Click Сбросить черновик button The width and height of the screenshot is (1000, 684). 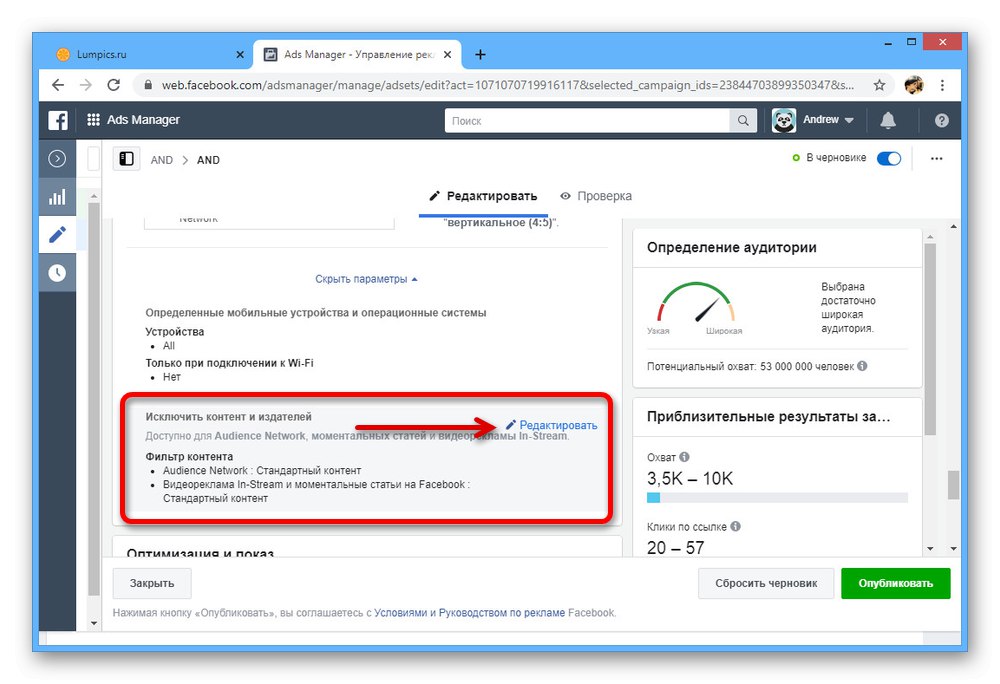coord(766,583)
